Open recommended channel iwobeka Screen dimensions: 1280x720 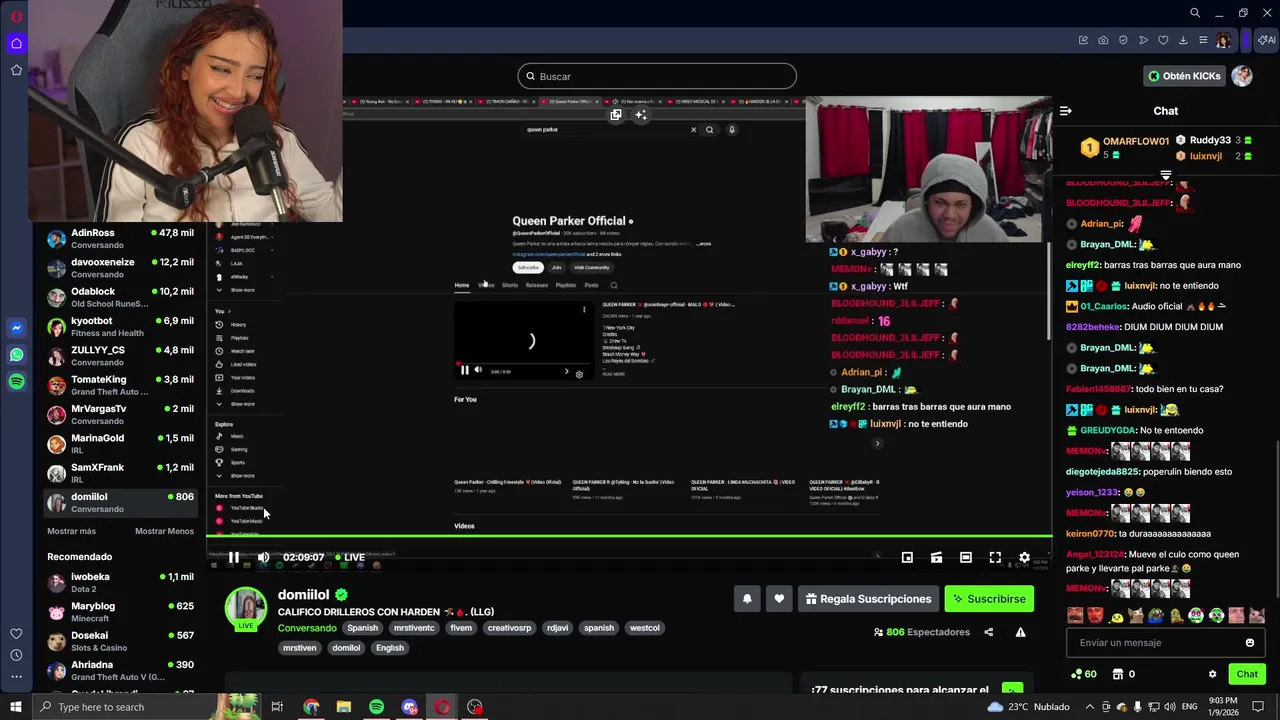(x=120, y=583)
